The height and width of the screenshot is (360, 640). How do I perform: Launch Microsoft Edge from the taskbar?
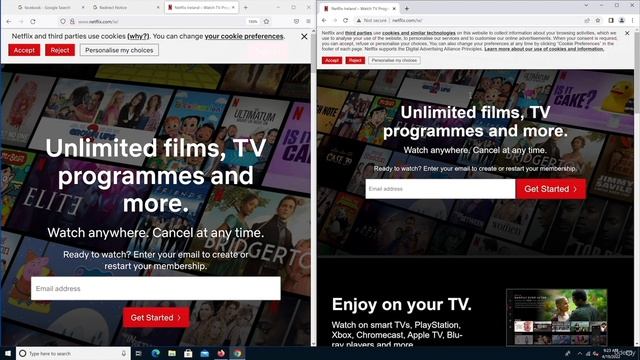pyautogui.click(x=156, y=353)
